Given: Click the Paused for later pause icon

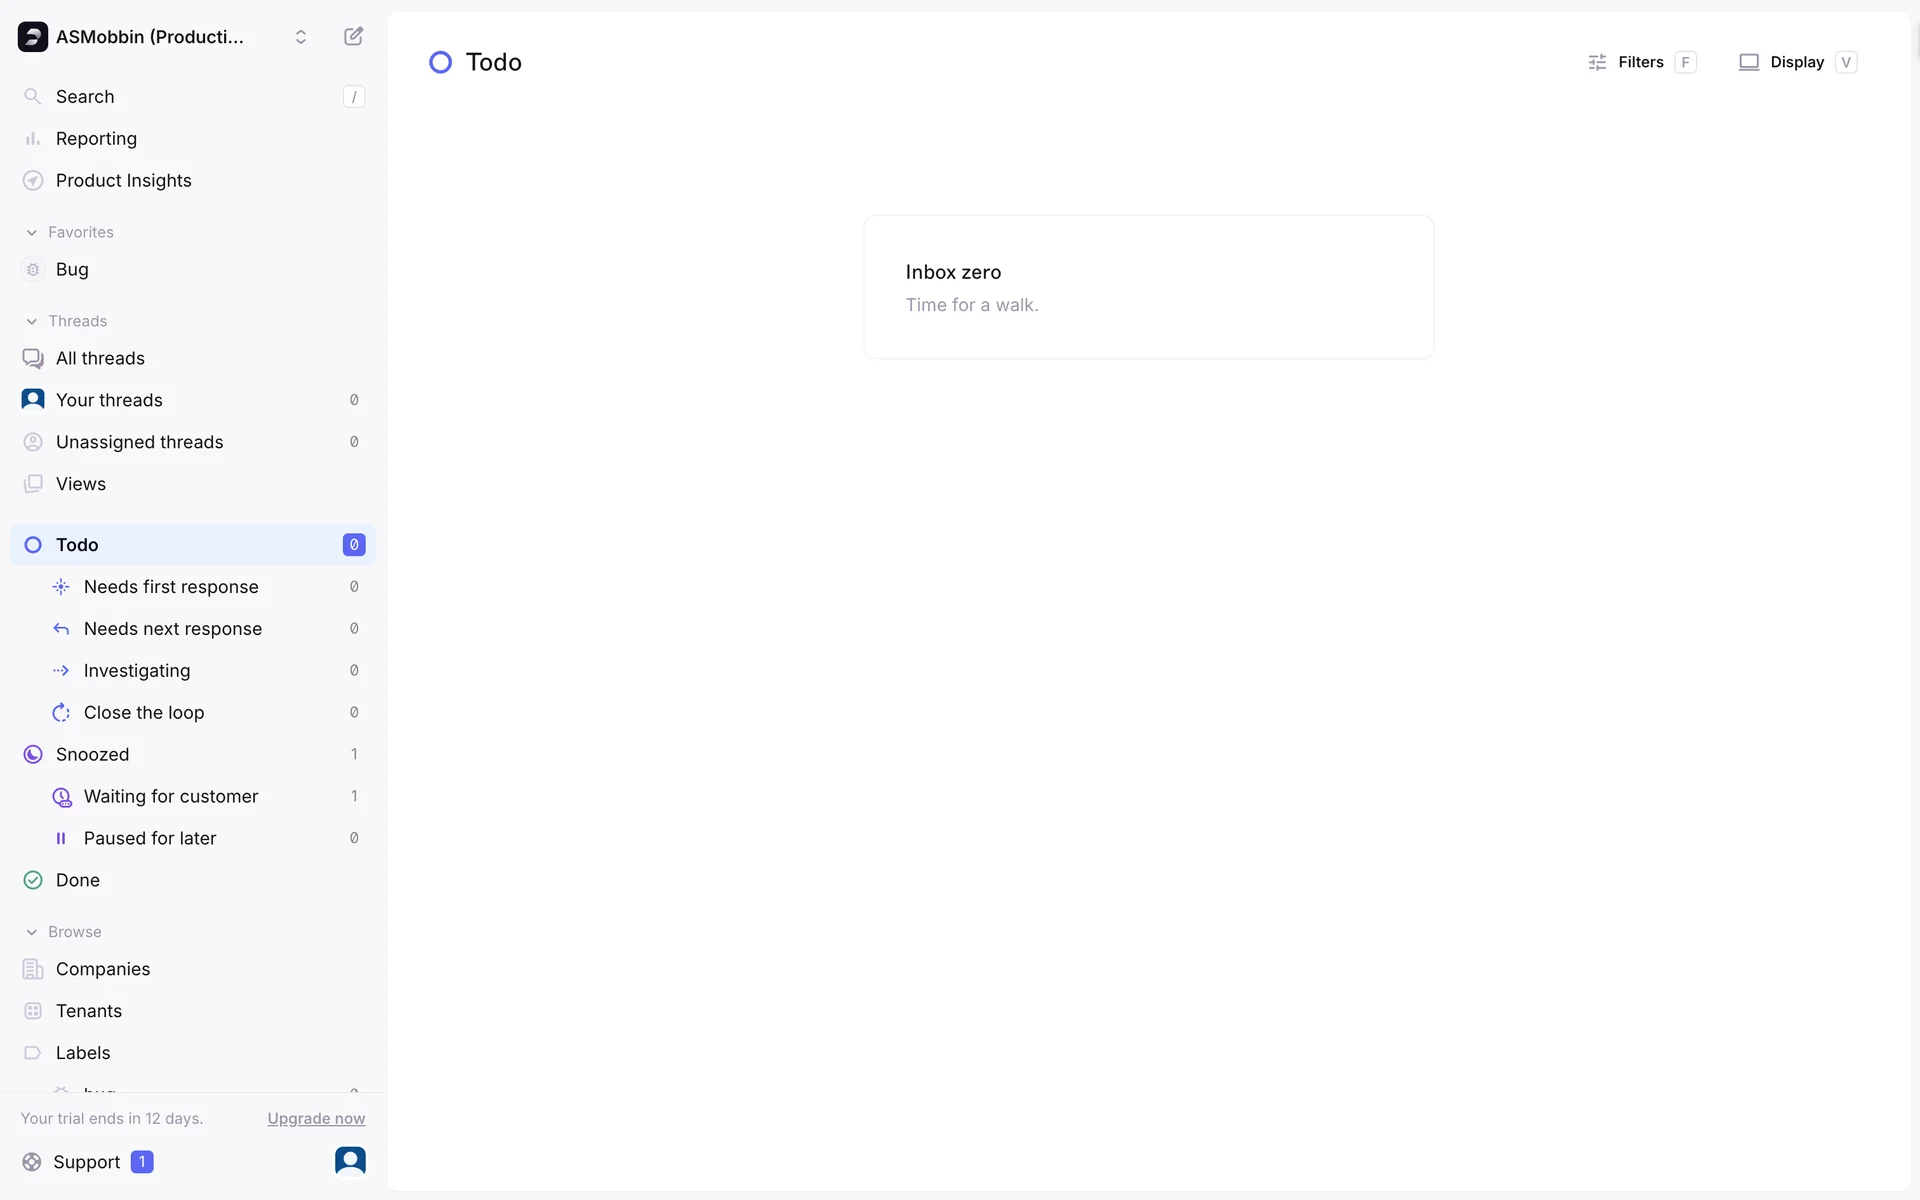Looking at the screenshot, I should (x=61, y=839).
